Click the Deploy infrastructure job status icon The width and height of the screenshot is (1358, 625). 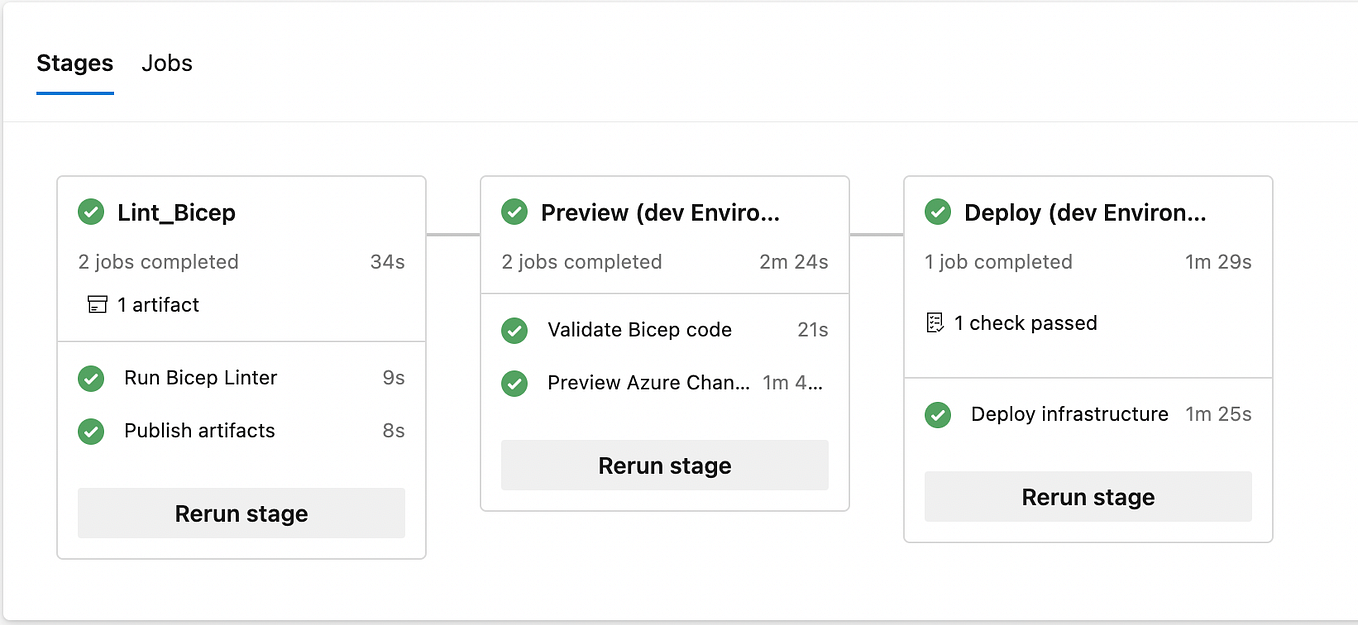click(938, 414)
